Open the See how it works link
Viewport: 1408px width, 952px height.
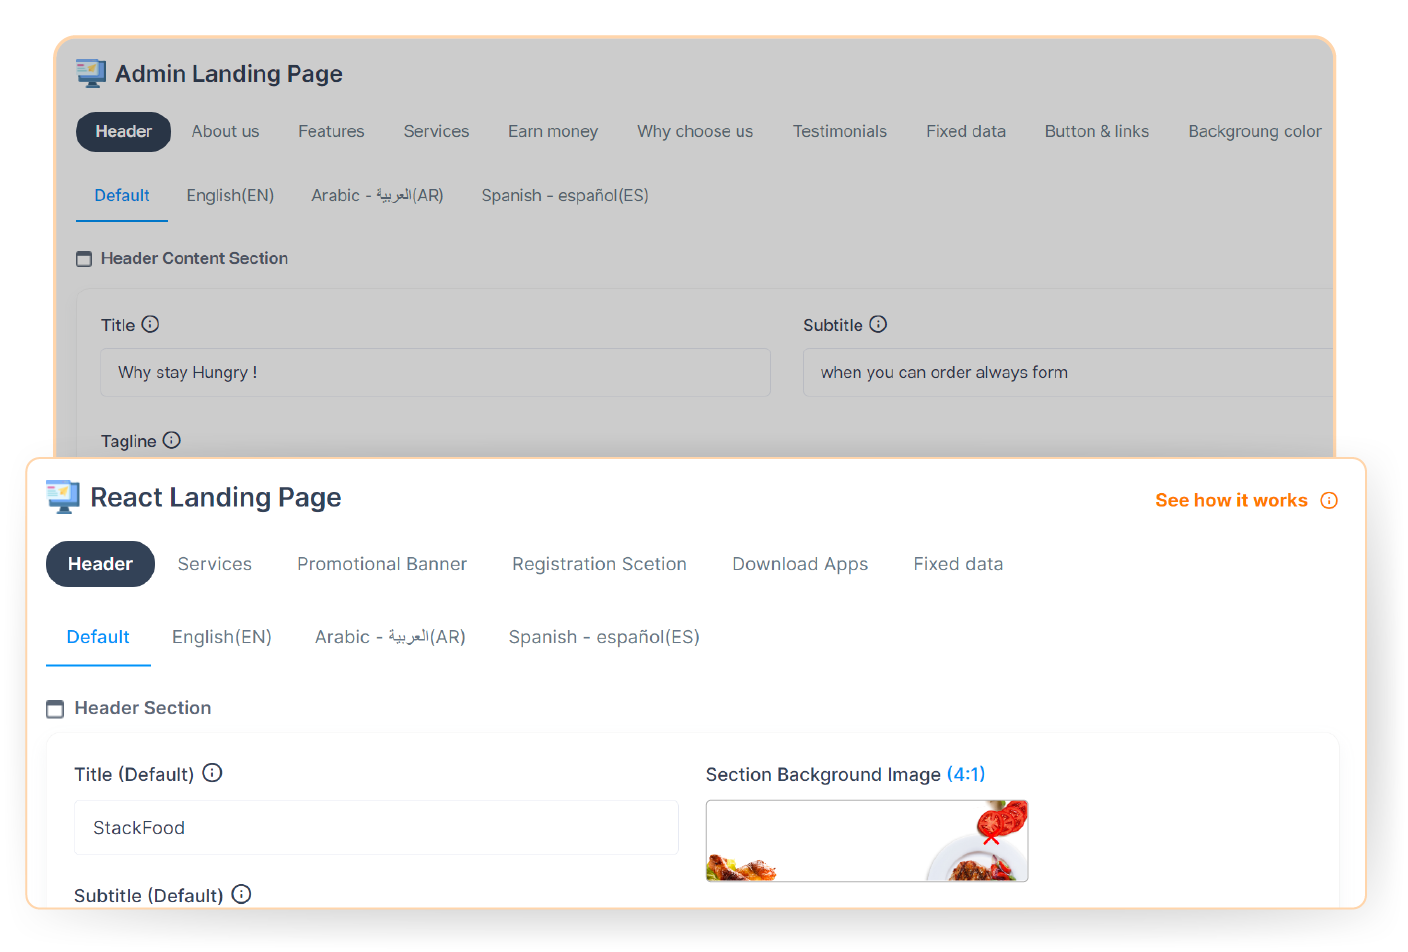tap(1231, 500)
